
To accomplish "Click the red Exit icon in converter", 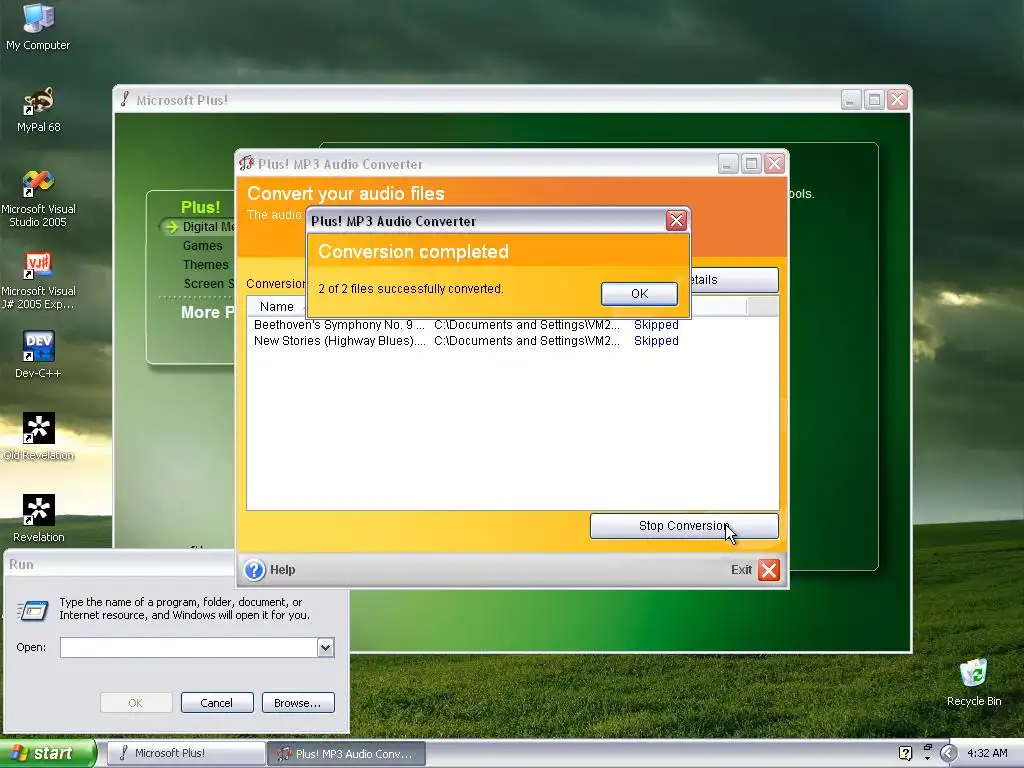I will coord(769,569).
